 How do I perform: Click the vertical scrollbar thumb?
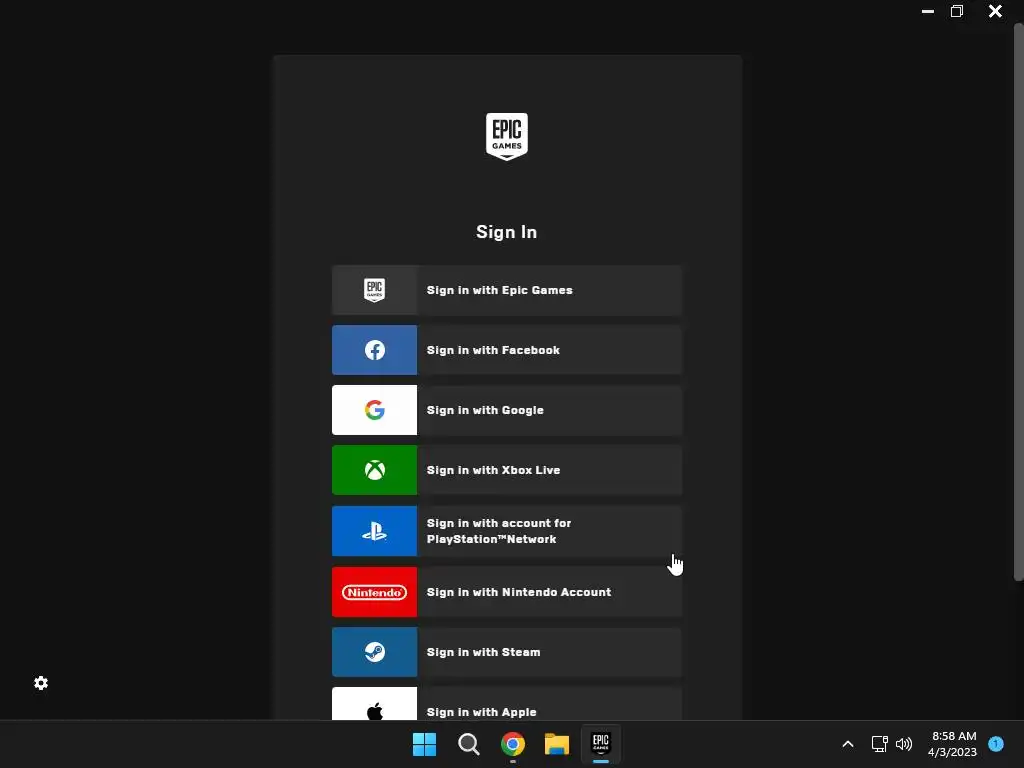[1018, 302]
